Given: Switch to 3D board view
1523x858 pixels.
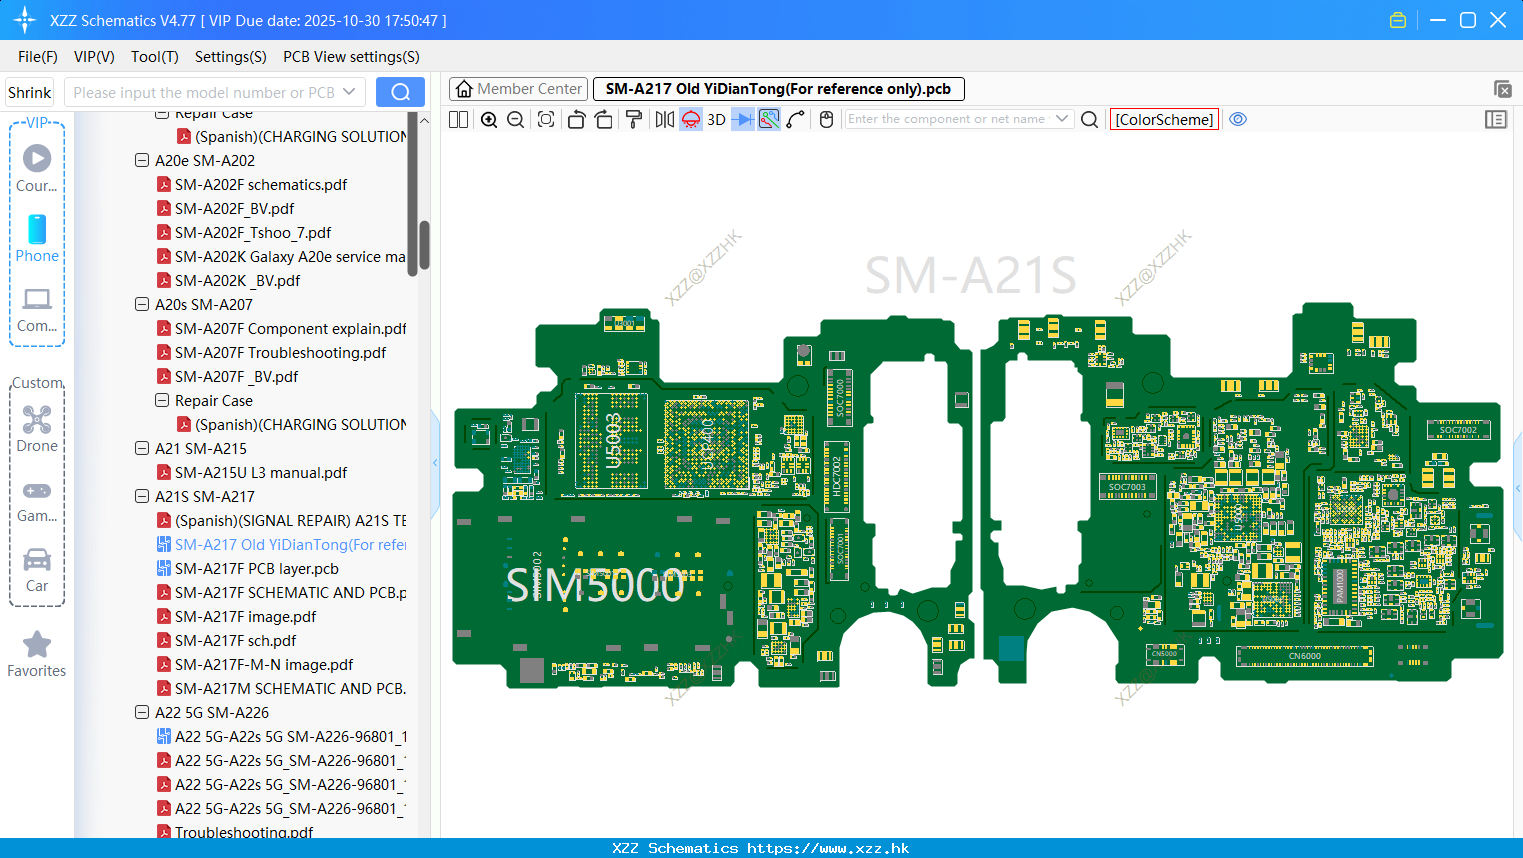Looking at the screenshot, I should [716, 119].
